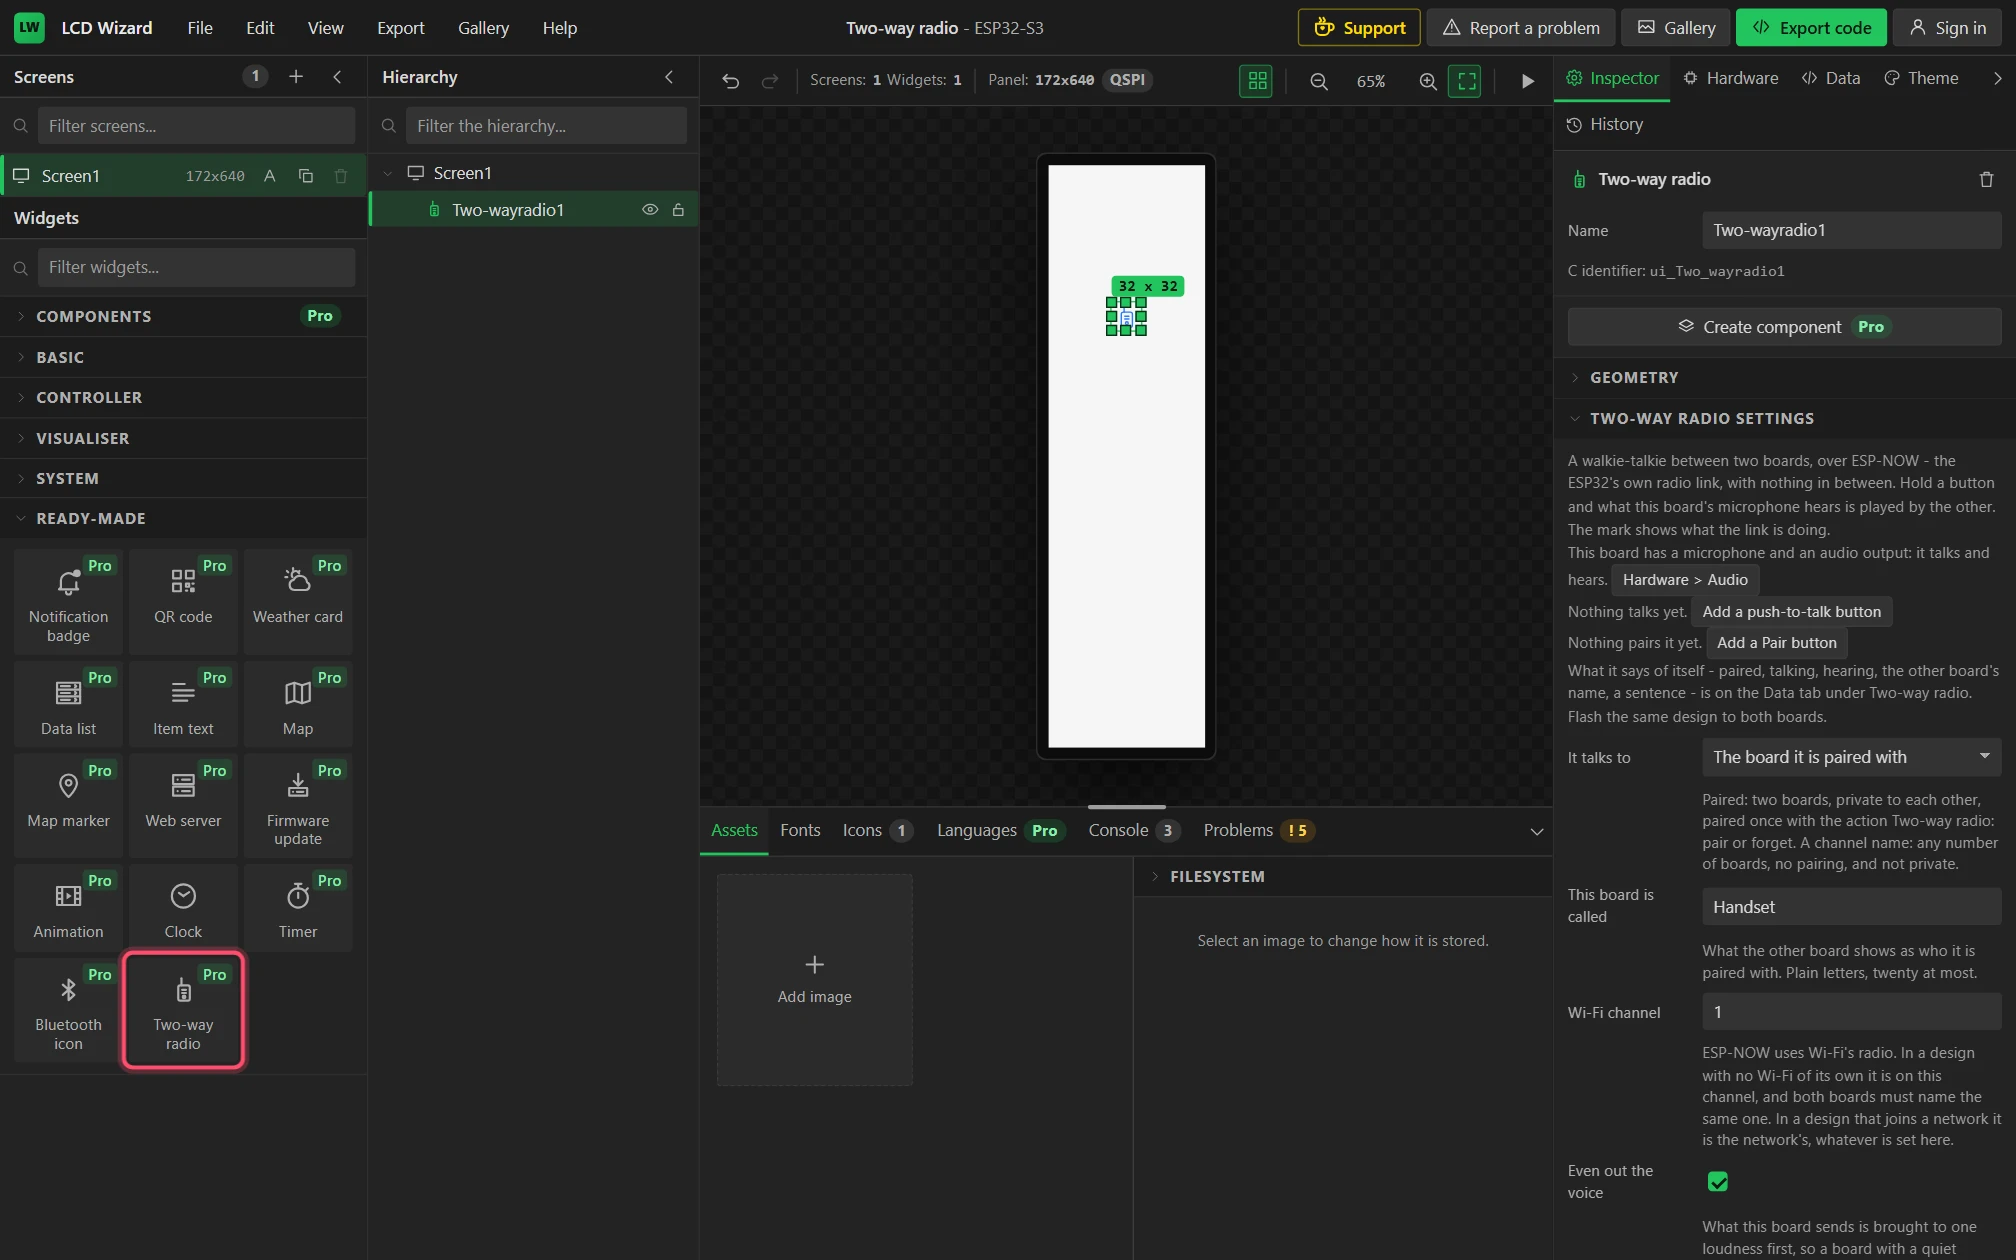The image size is (2016, 1260).
Task: Add a new screen
Action: pyautogui.click(x=296, y=77)
